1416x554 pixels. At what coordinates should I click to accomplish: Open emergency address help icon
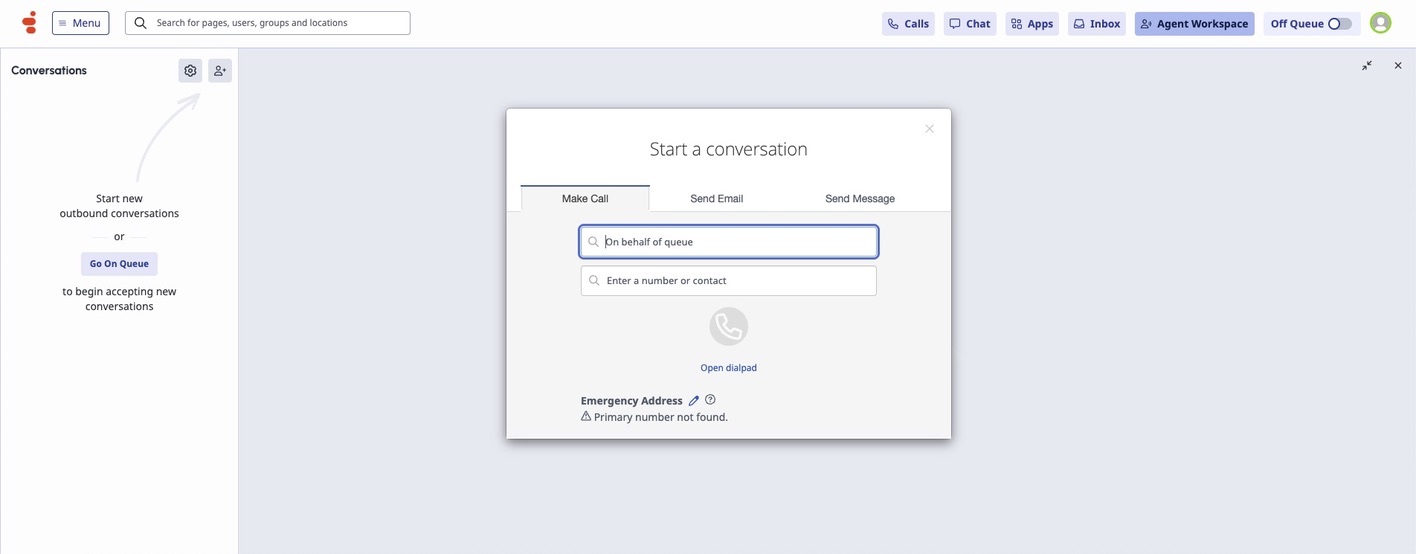(x=710, y=400)
